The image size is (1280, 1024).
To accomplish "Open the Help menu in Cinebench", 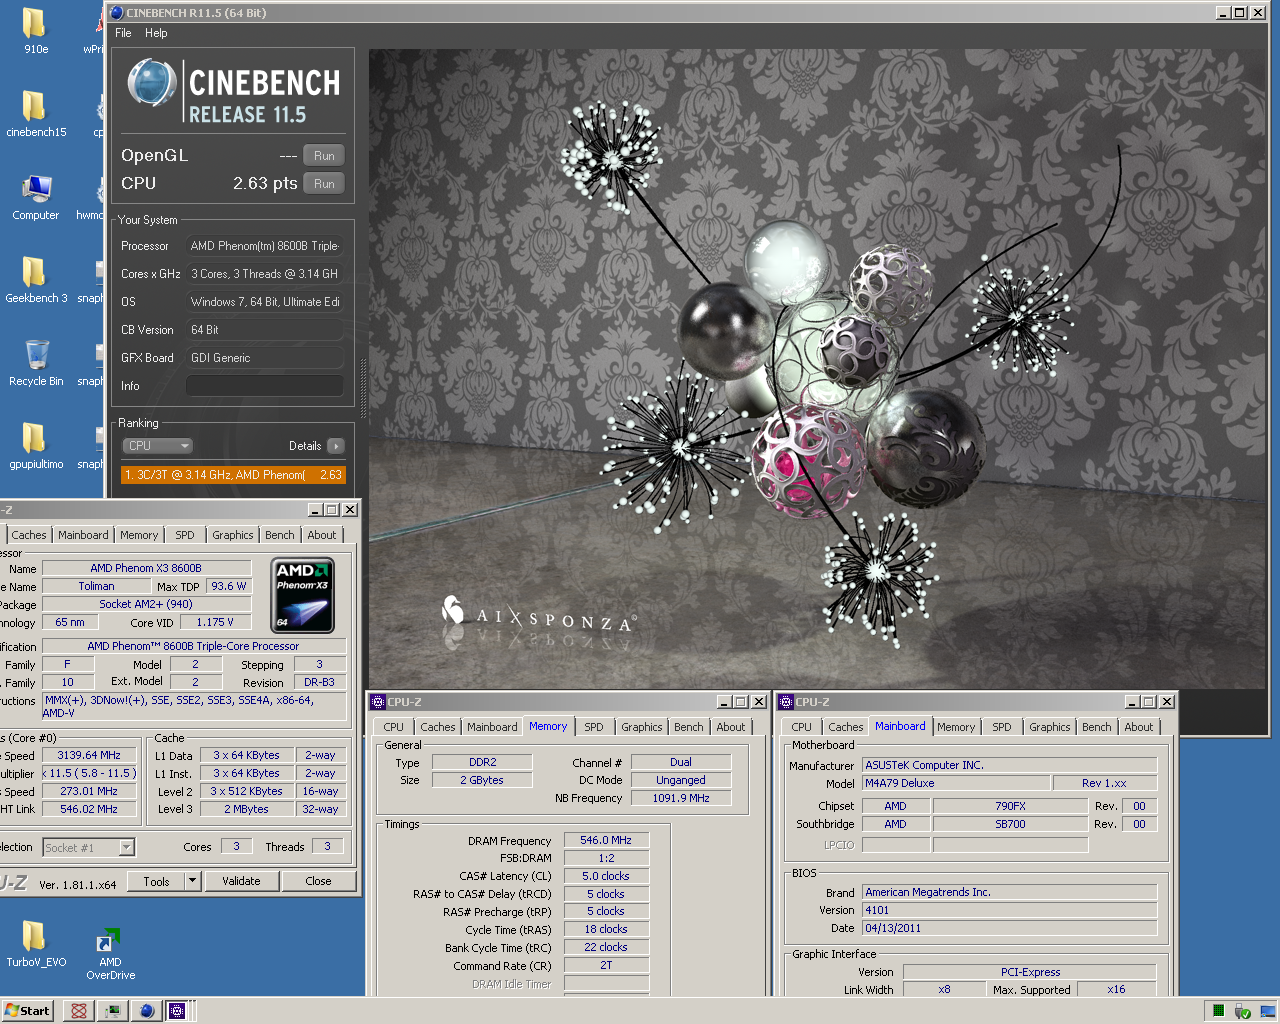I will click(156, 33).
